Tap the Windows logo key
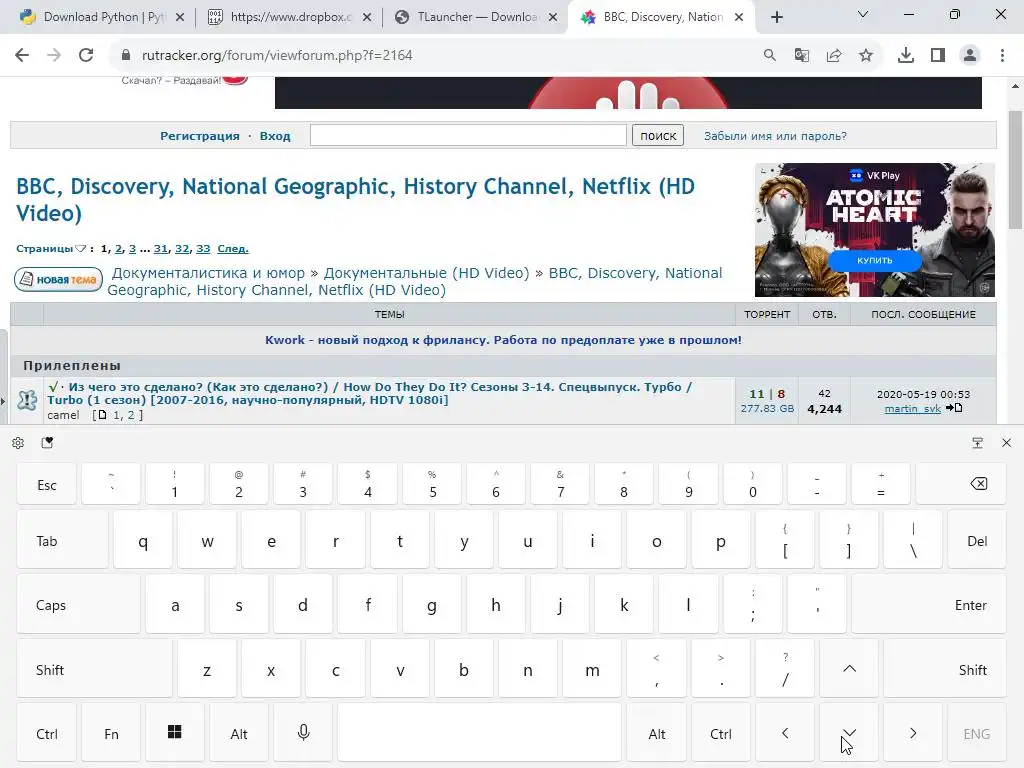This screenshot has height=768, width=1024. click(174, 733)
